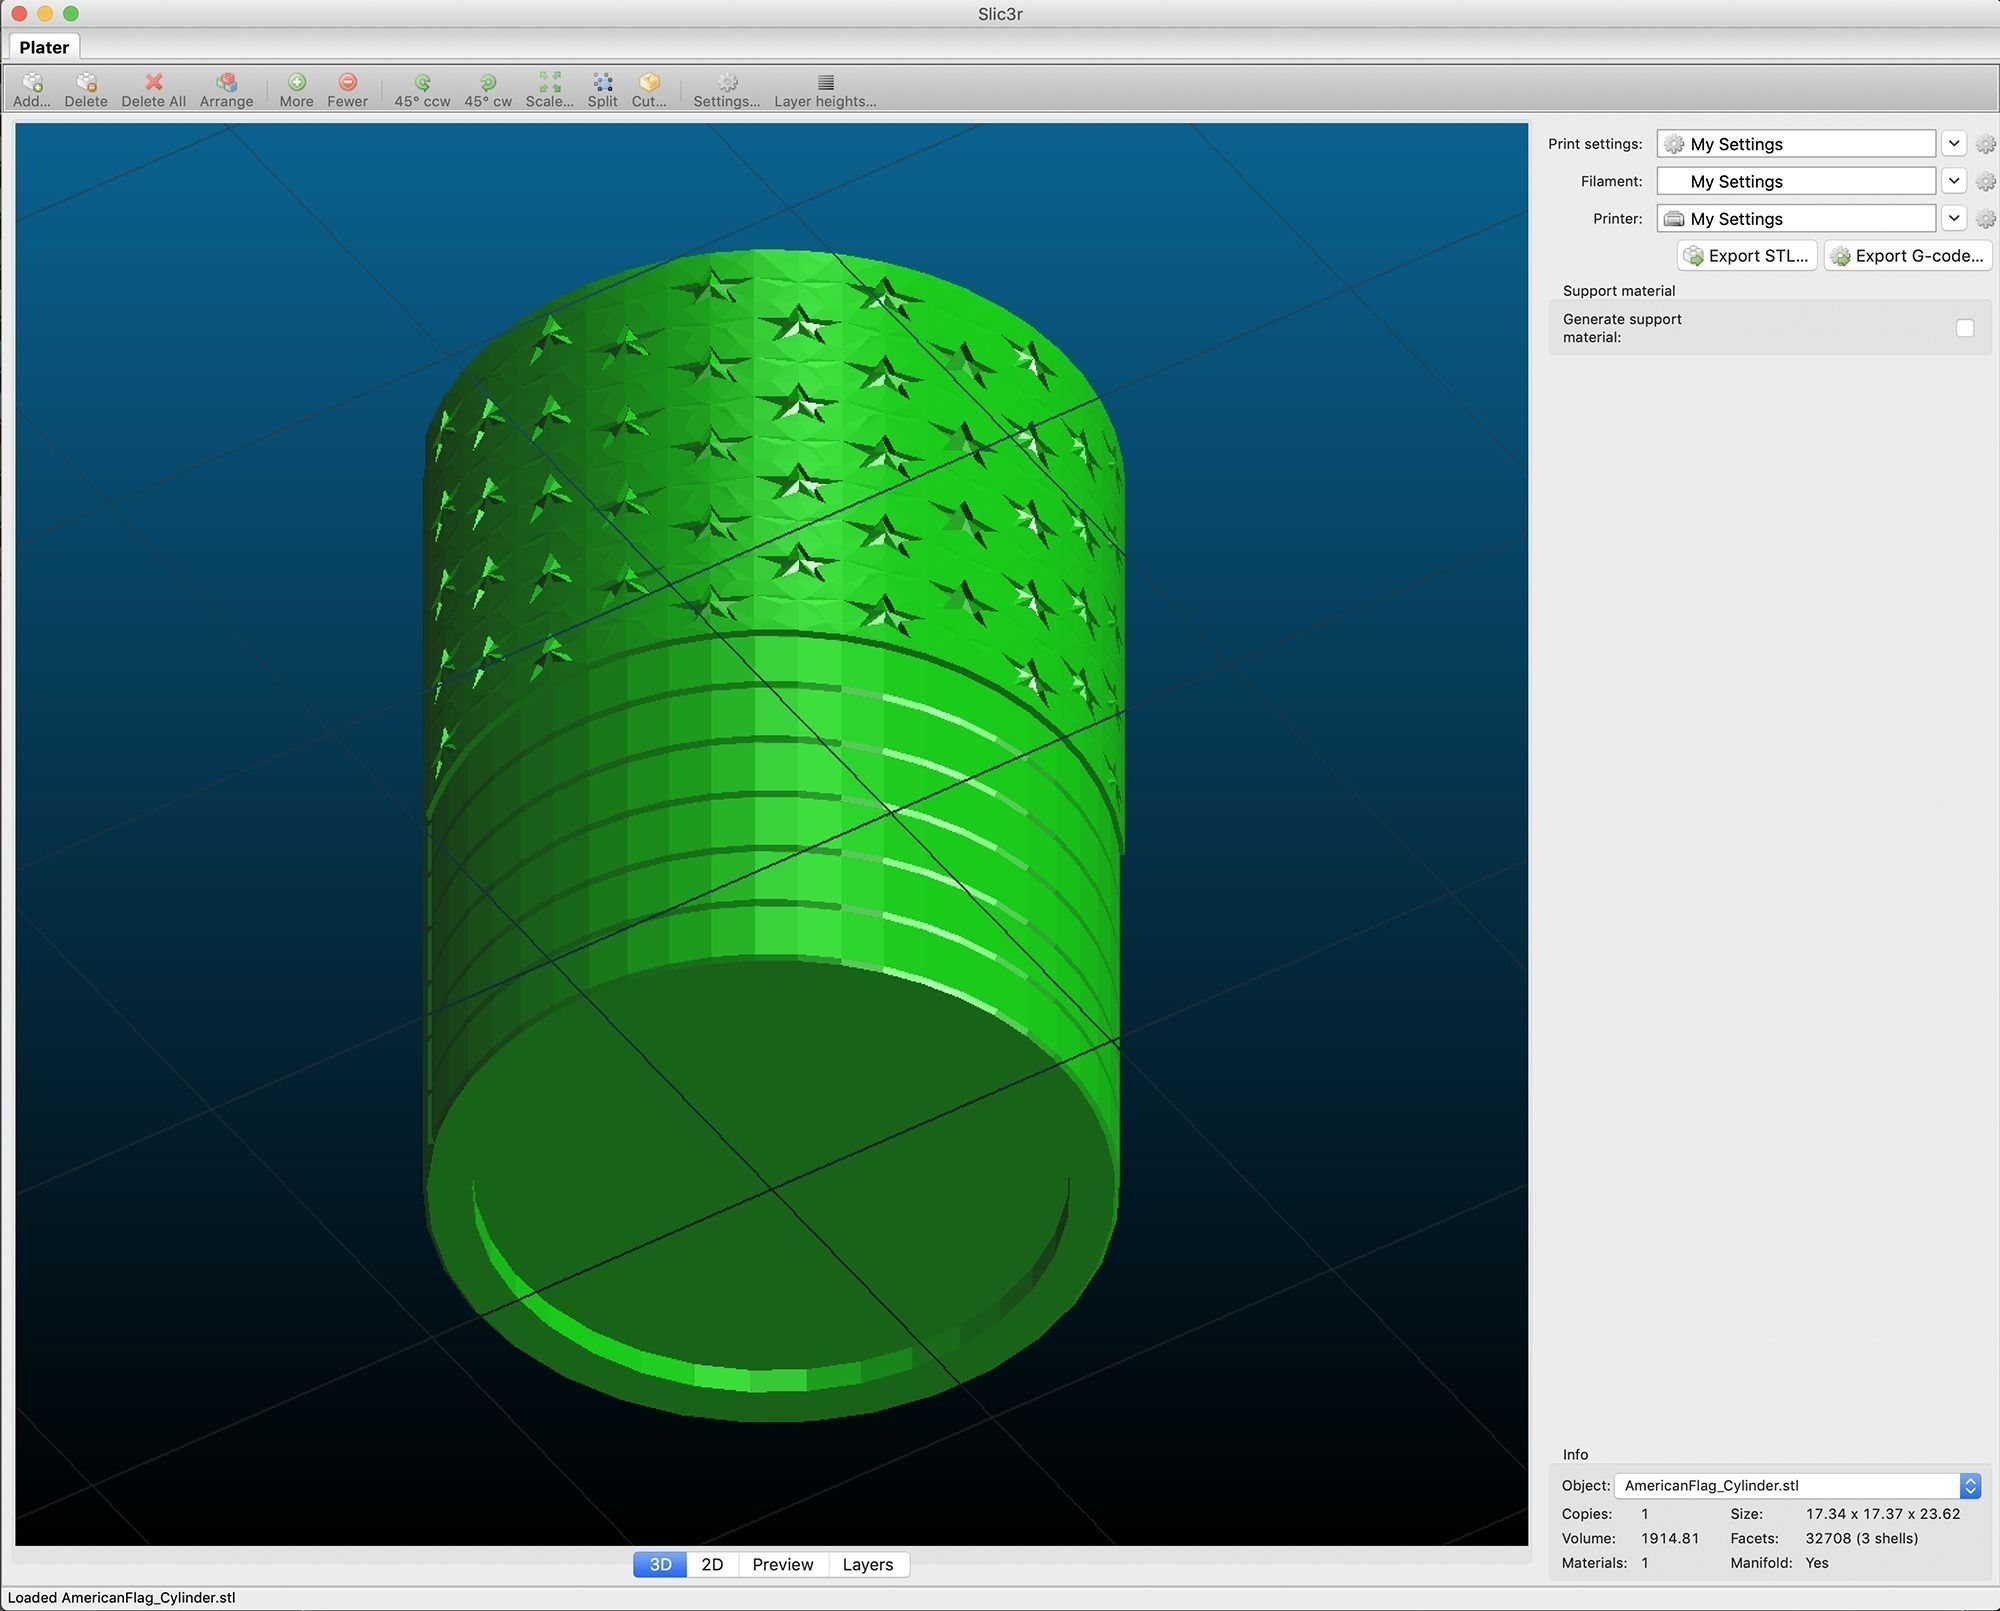Click Export STL button
This screenshot has height=1611, width=2000.
click(1747, 256)
